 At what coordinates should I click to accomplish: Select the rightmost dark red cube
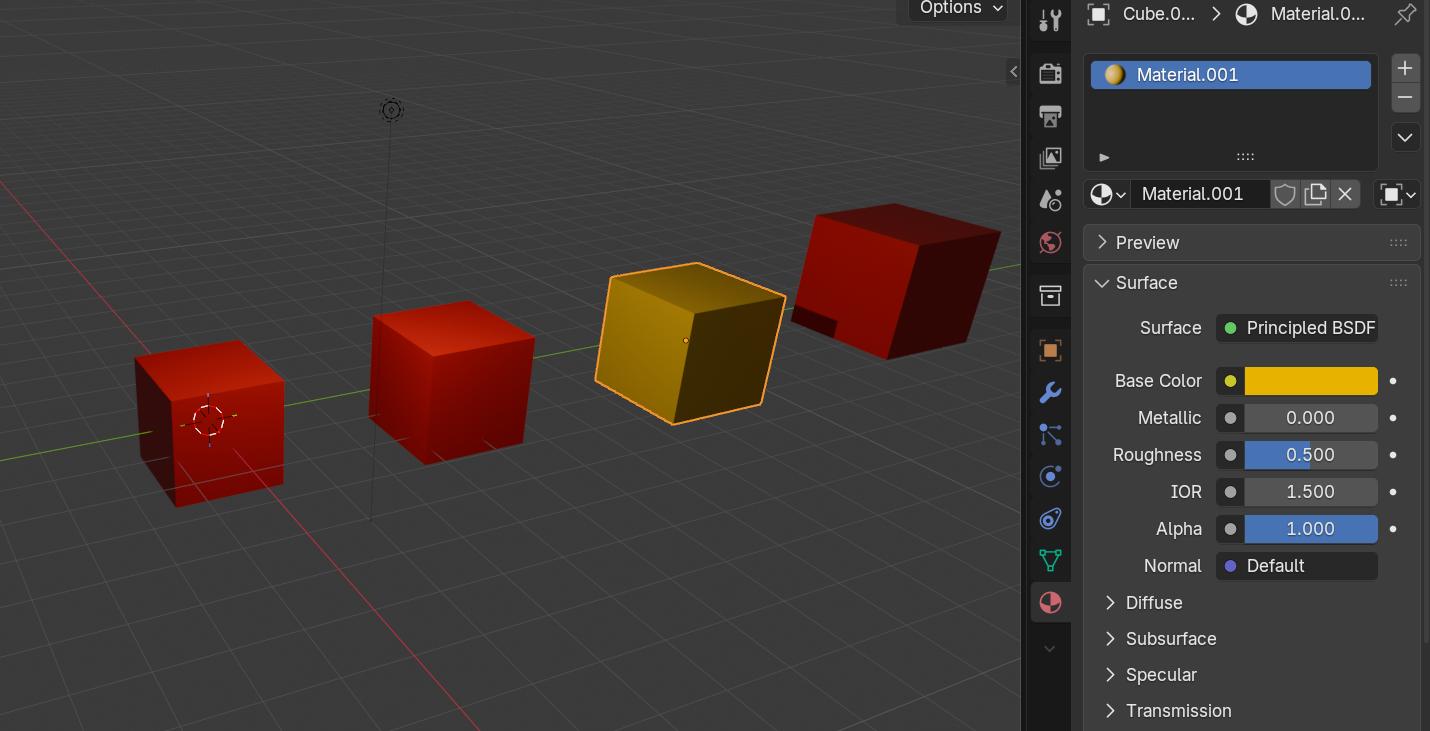[x=895, y=281]
